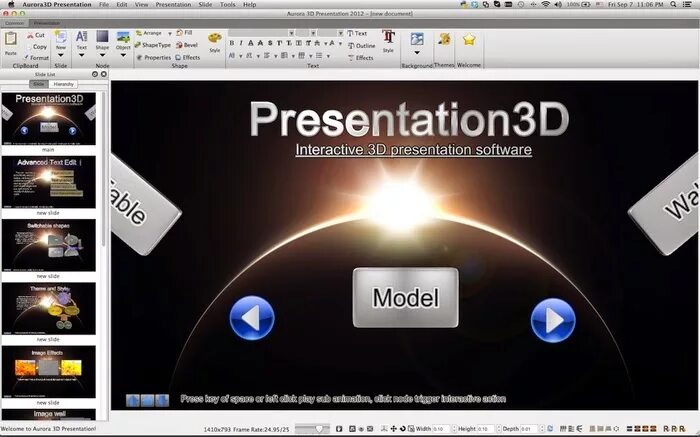The image size is (700, 437).
Task: Open Effects in the Shape group
Action: pos(188,58)
